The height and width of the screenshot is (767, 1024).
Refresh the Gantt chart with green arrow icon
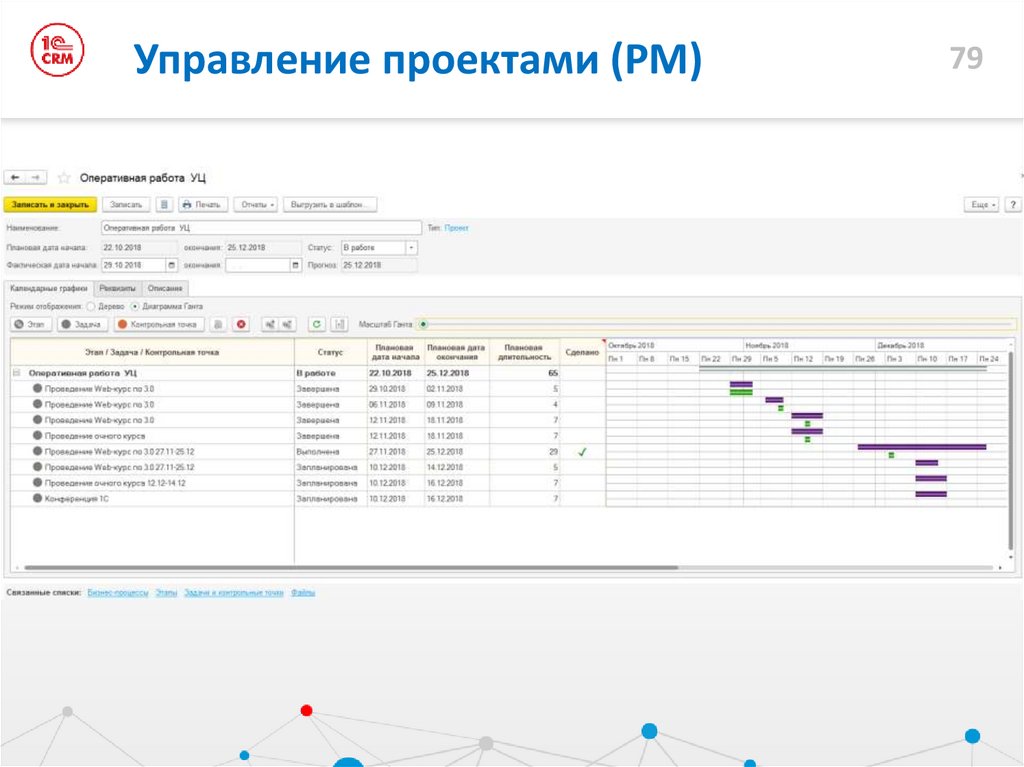coord(317,324)
